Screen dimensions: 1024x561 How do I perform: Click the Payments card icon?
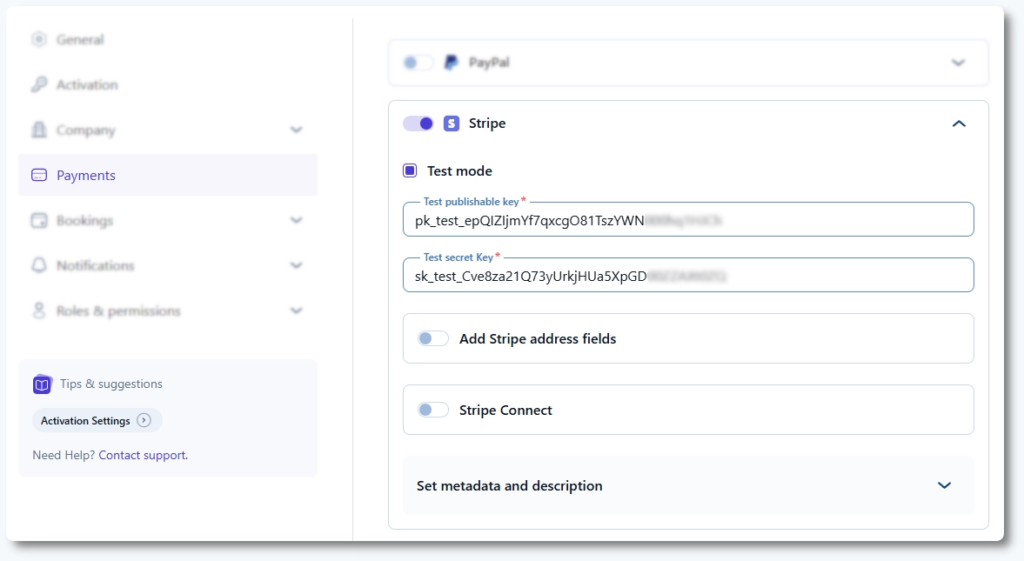click(x=39, y=175)
